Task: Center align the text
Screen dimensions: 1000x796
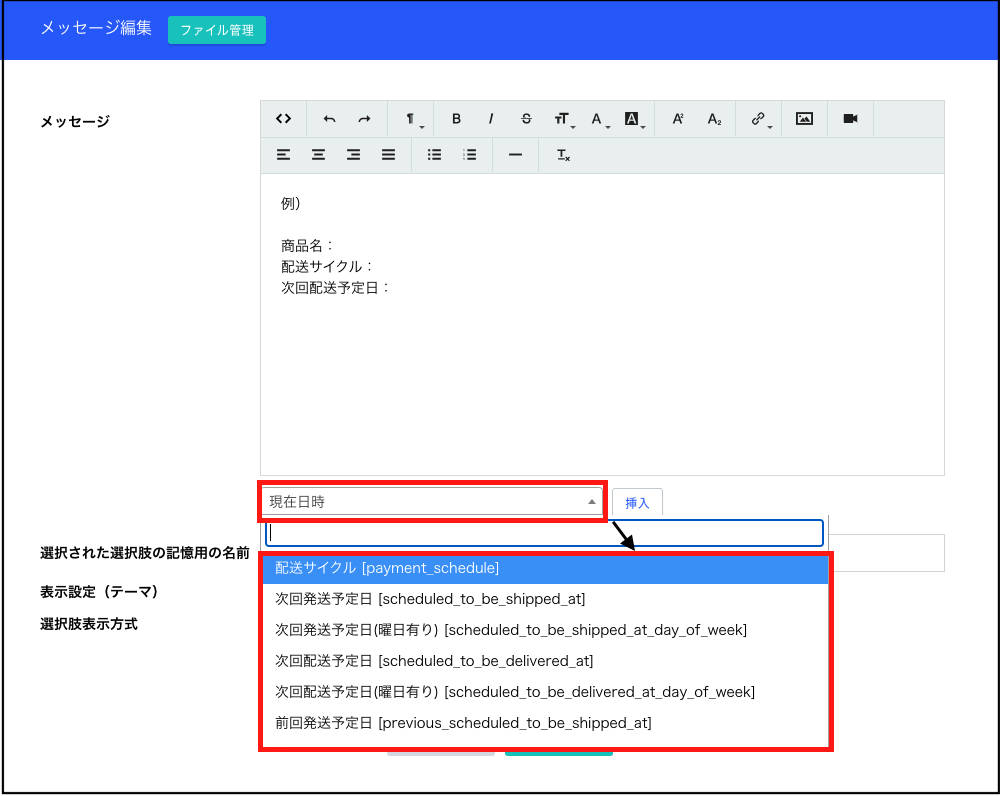Action: pos(318,154)
